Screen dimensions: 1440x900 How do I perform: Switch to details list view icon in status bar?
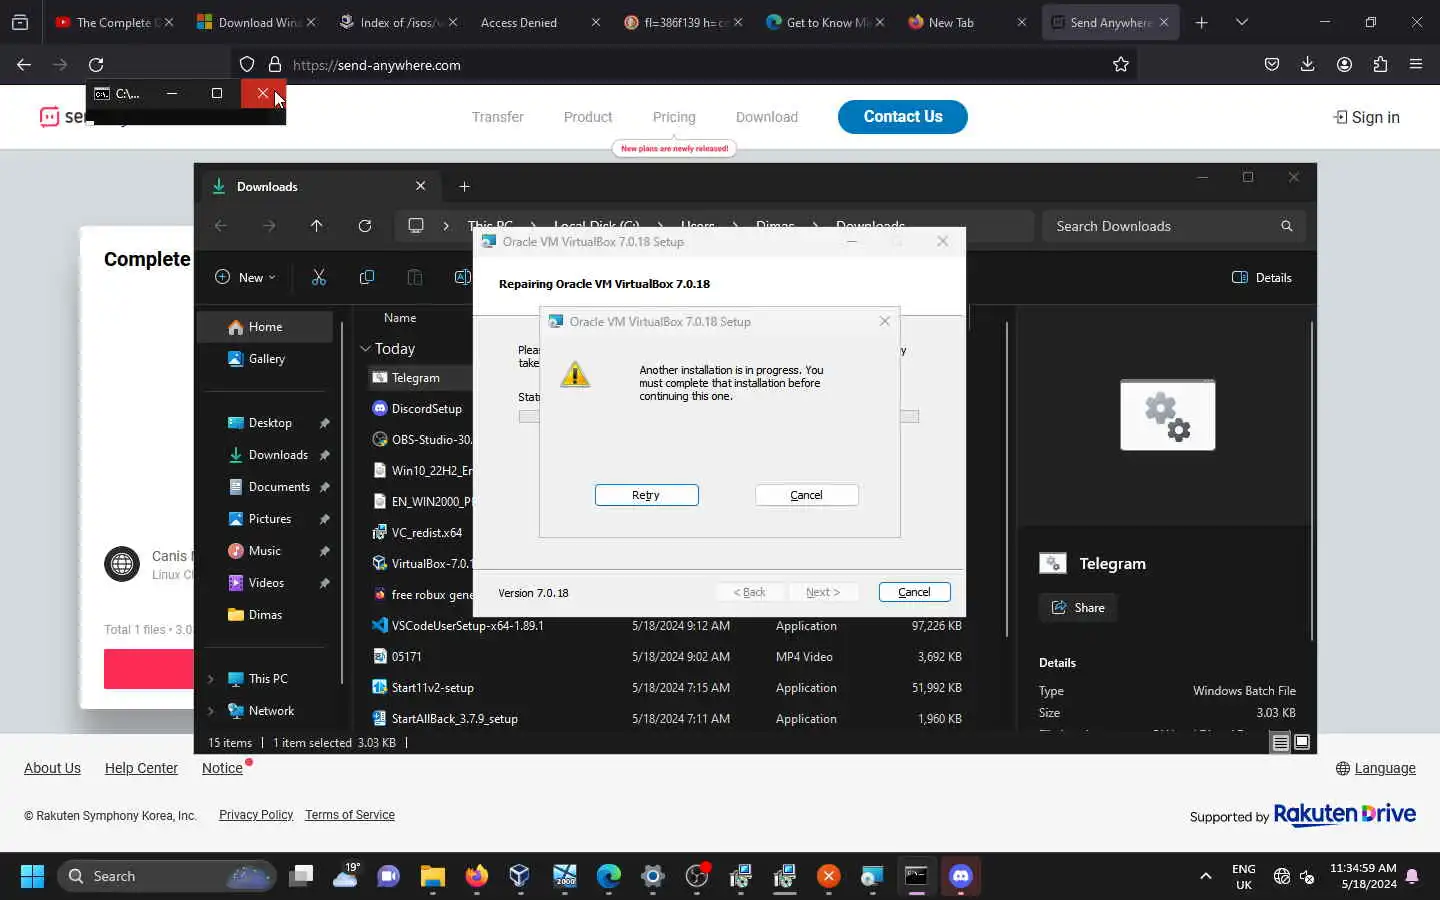tap(1280, 742)
